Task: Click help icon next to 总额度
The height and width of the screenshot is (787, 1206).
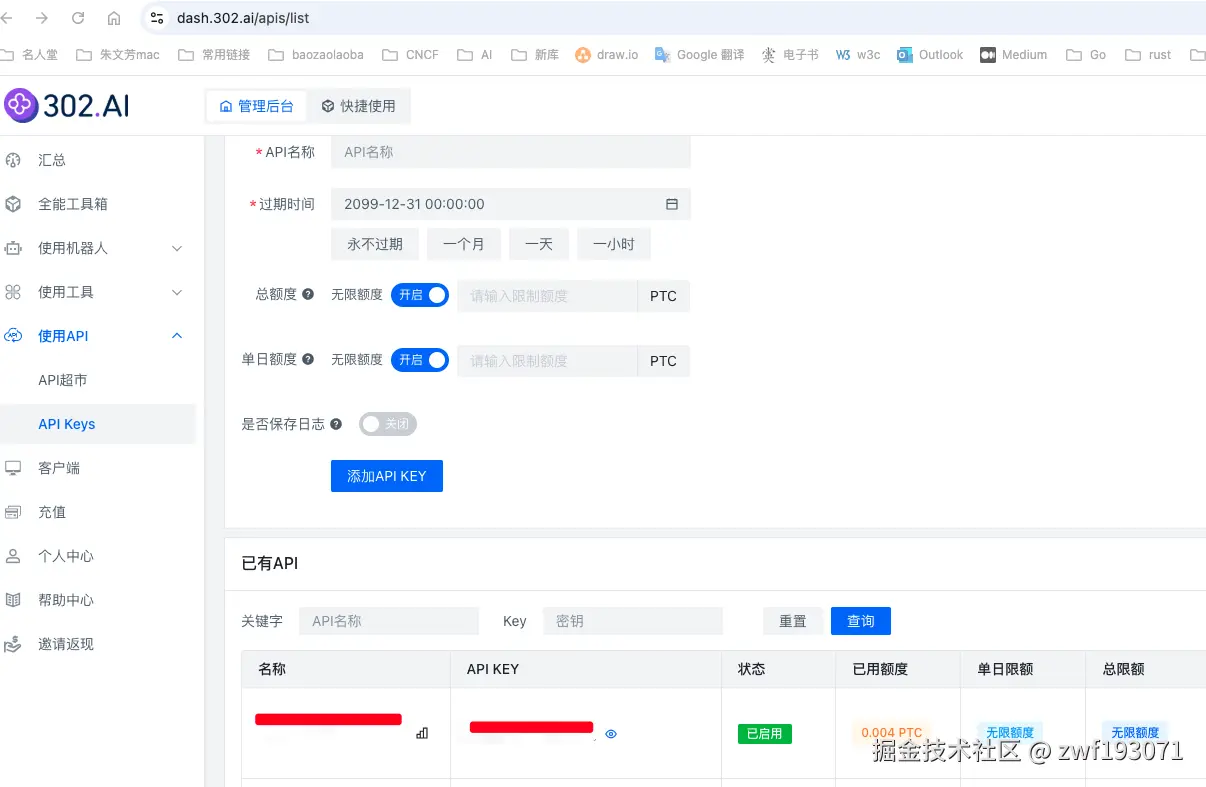Action: tap(308, 295)
